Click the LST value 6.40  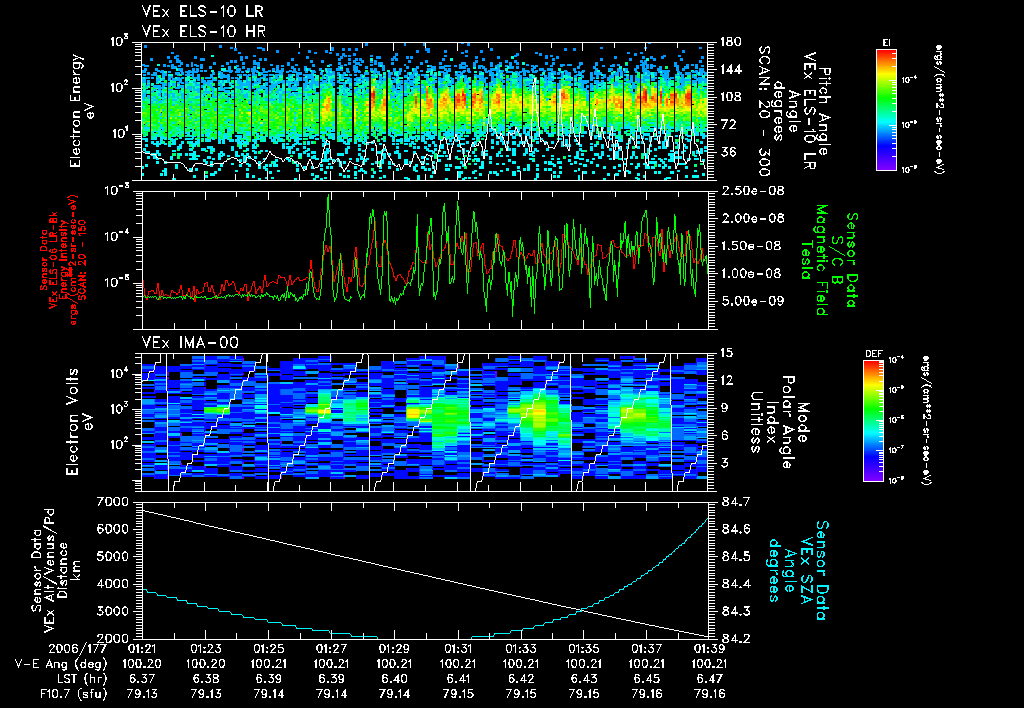[394, 679]
